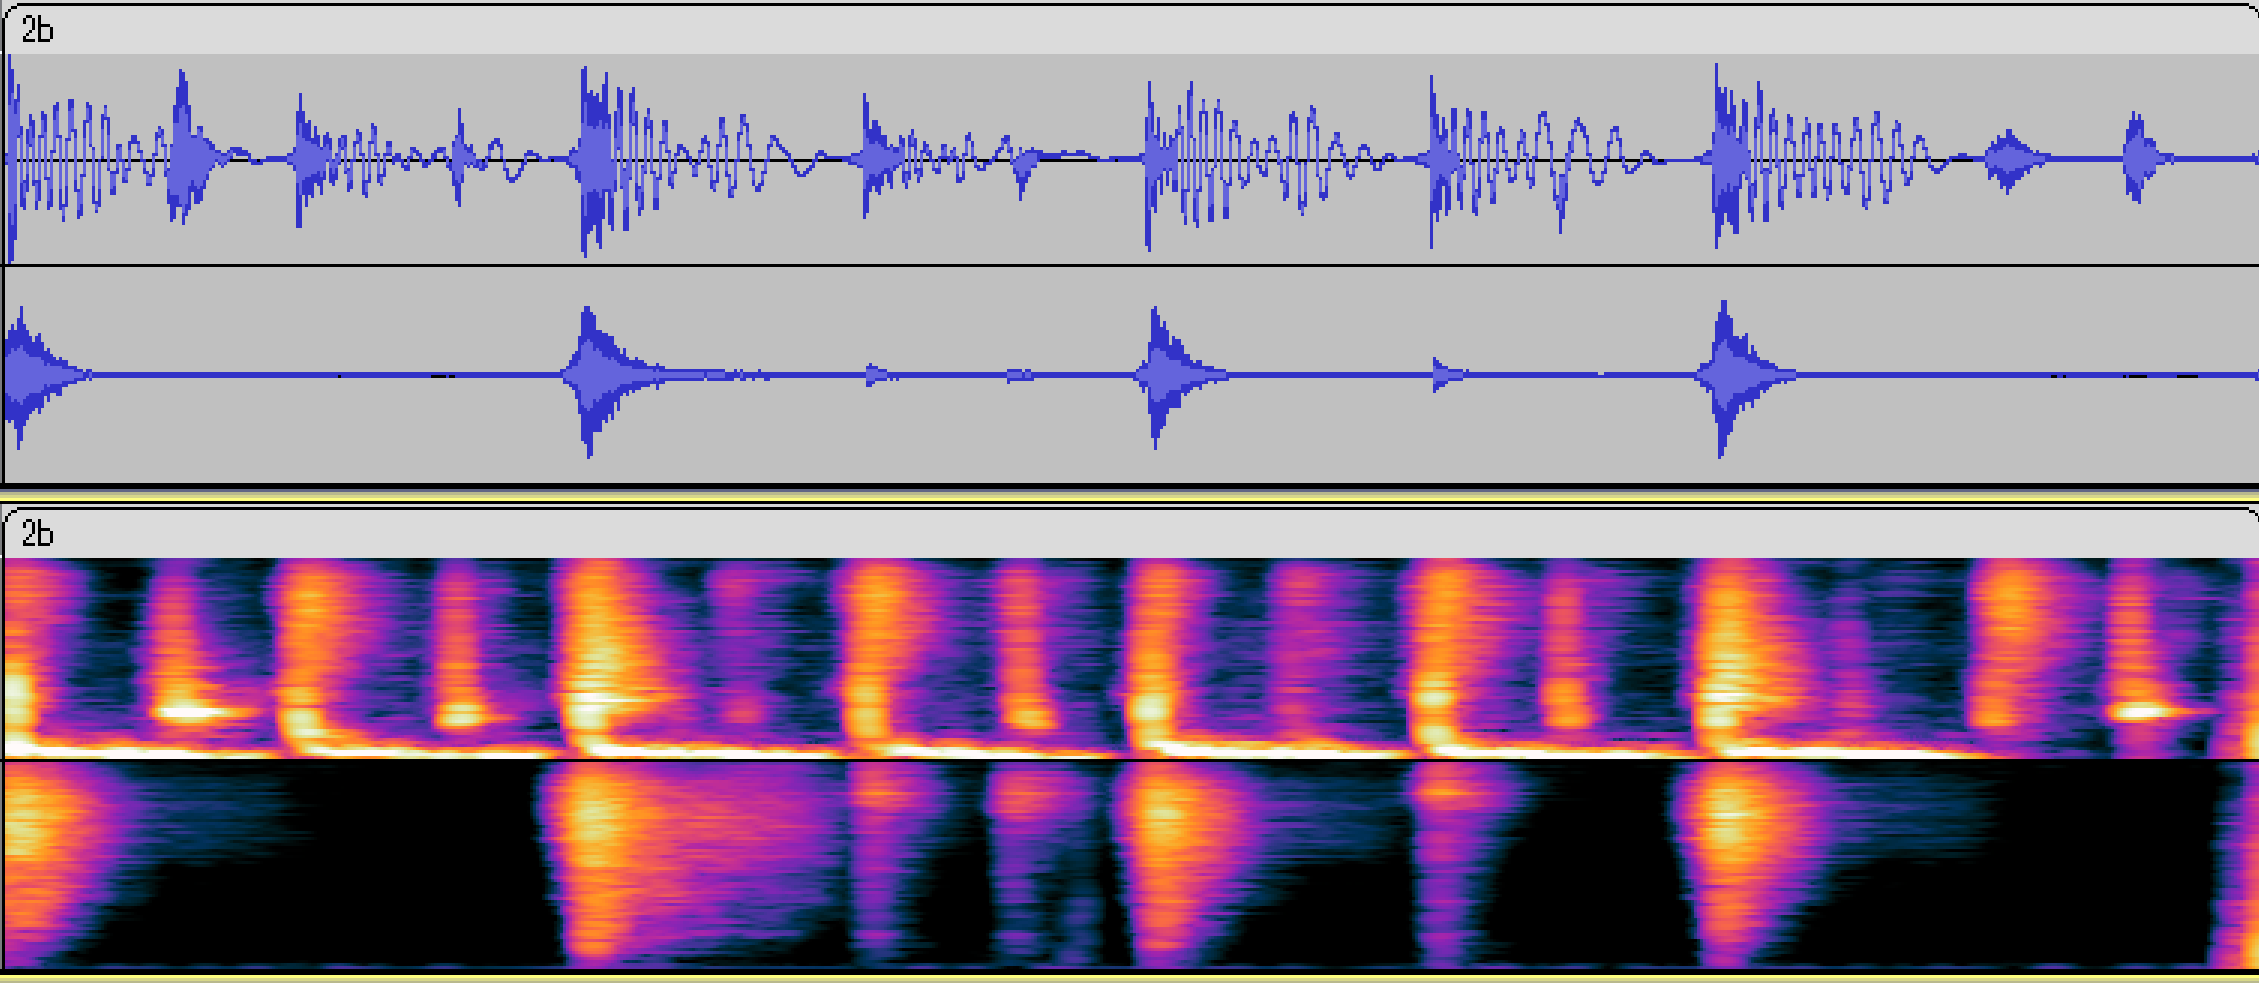Screen dimensions: 2259x983
Task: Click the first small burst in lower waveform channel
Action: [x=878, y=375]
